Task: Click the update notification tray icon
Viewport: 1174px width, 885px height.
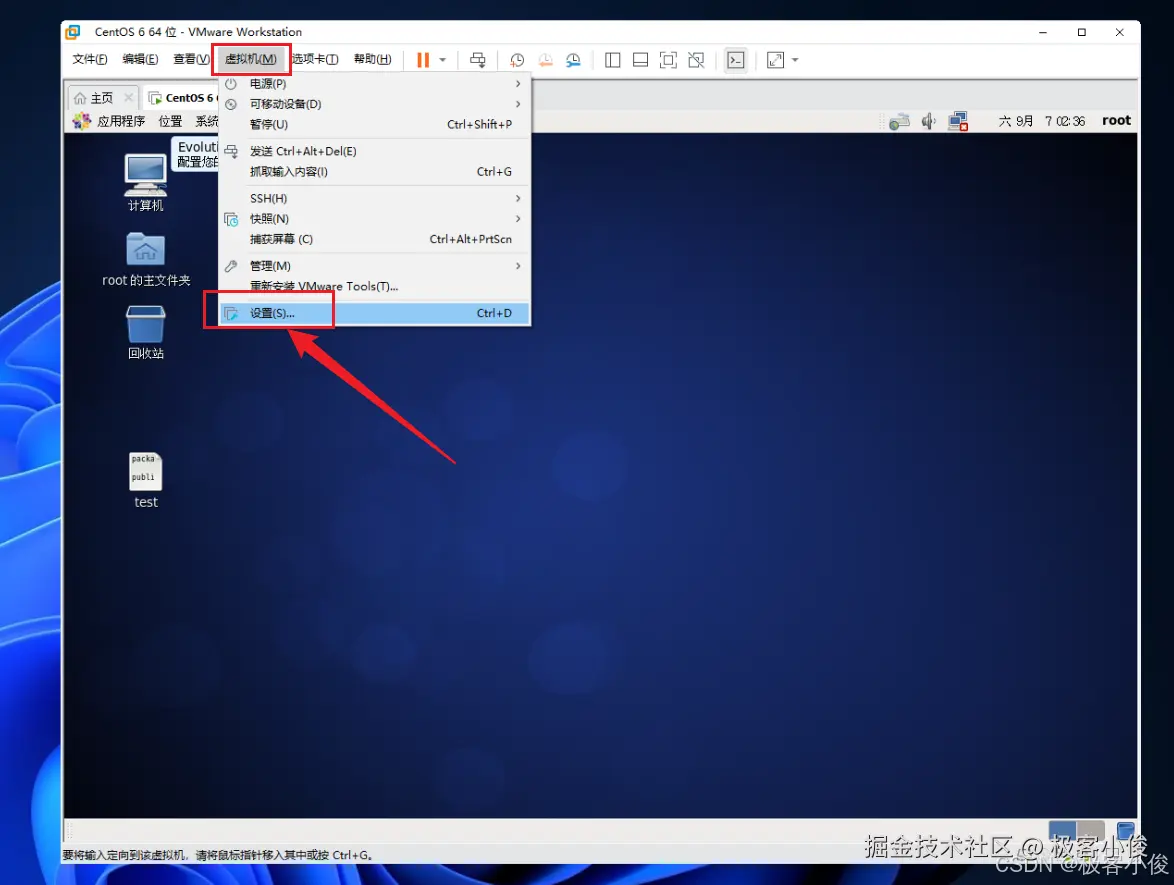Action: (899, 121)
